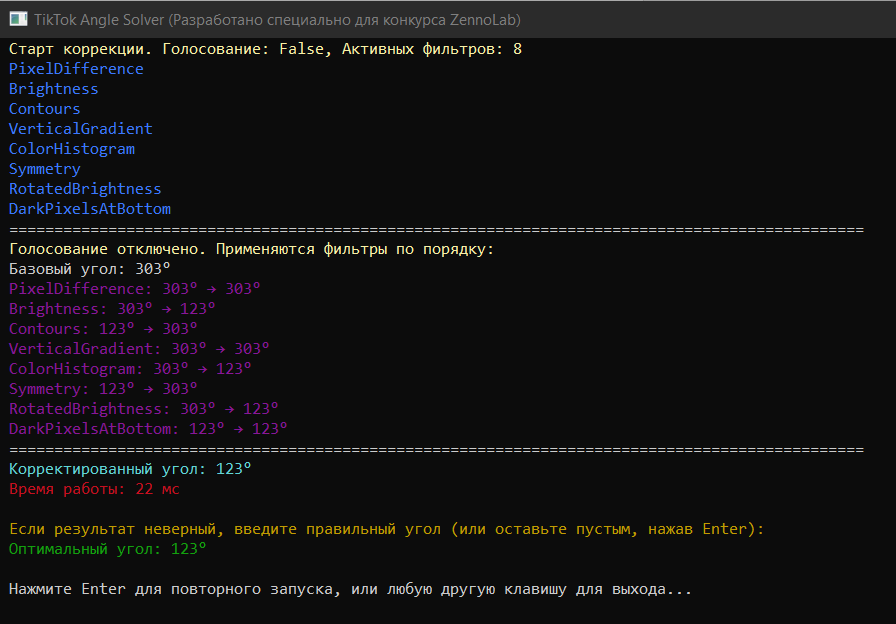Click the console app icon in title bar
The height and width of the screenshot is (624, 896).
[x=18, y=20]
